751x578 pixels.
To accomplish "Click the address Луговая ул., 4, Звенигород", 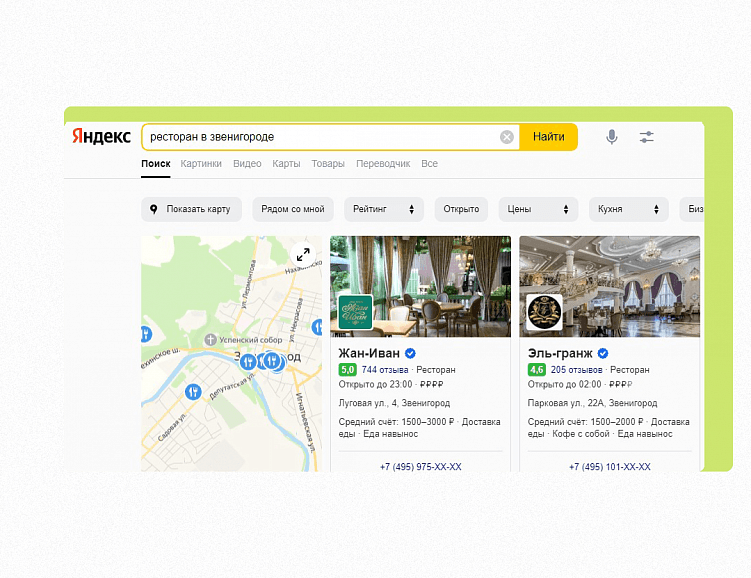I will [x=394, y=403].
